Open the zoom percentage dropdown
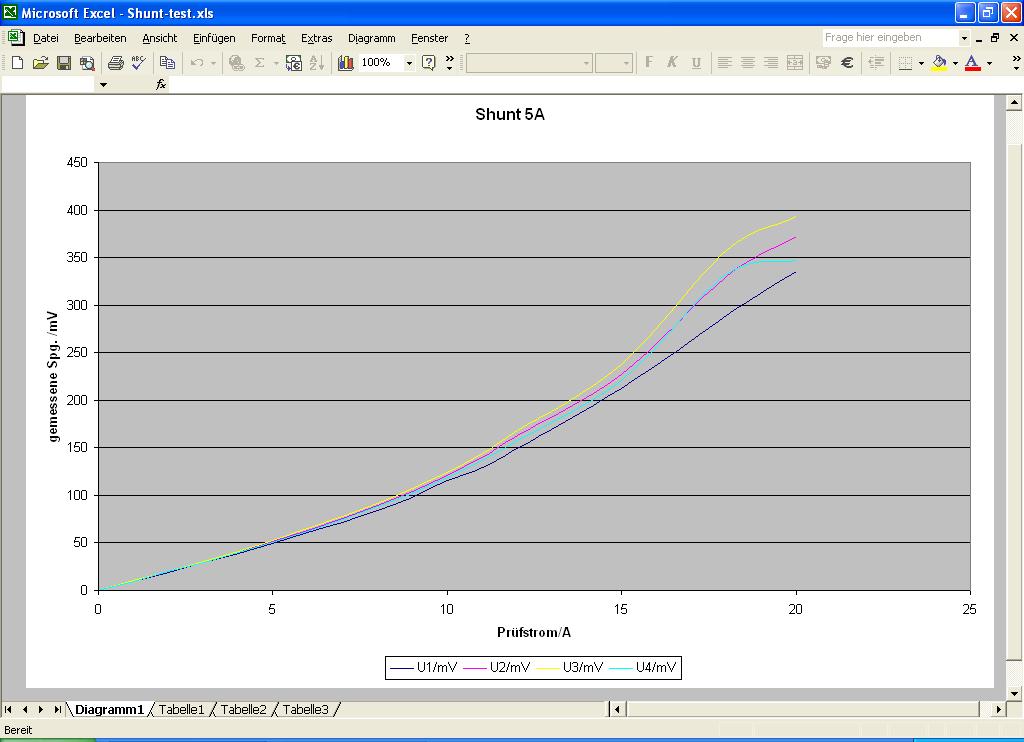Image resolution: width=1024 pixels, height=742 pixels. tap(409, 63)
